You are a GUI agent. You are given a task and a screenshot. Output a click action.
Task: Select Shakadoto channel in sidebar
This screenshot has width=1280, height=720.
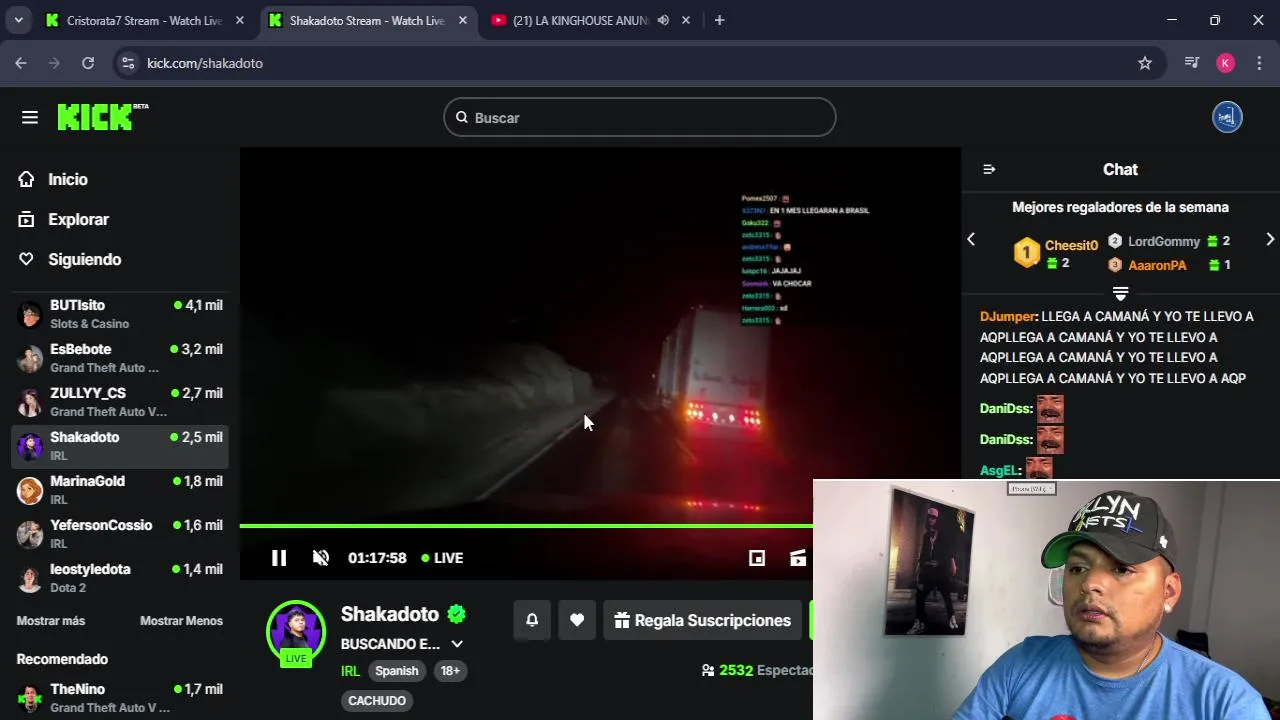click(x=120, y=446)
